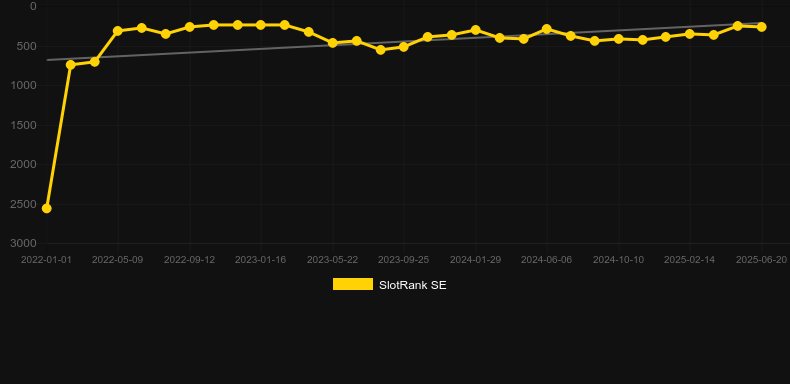Select the data point for 2022-05-09

(x=118, y=31)
